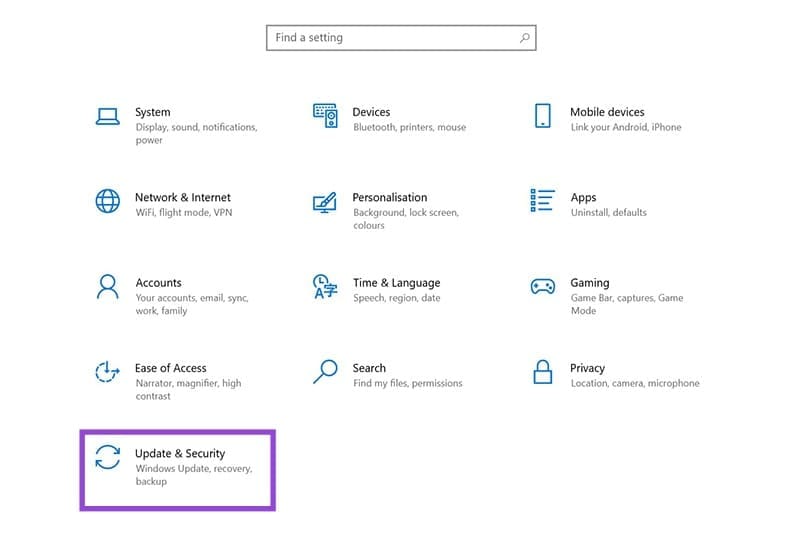Open the Apps list icon
This screenshot has height=540, width=800.
[542, 201]
